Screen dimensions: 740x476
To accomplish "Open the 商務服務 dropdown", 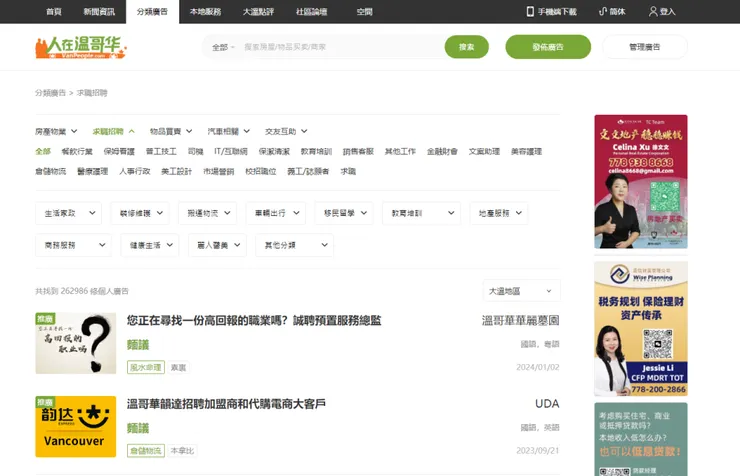I will click(x=73, y=245).
